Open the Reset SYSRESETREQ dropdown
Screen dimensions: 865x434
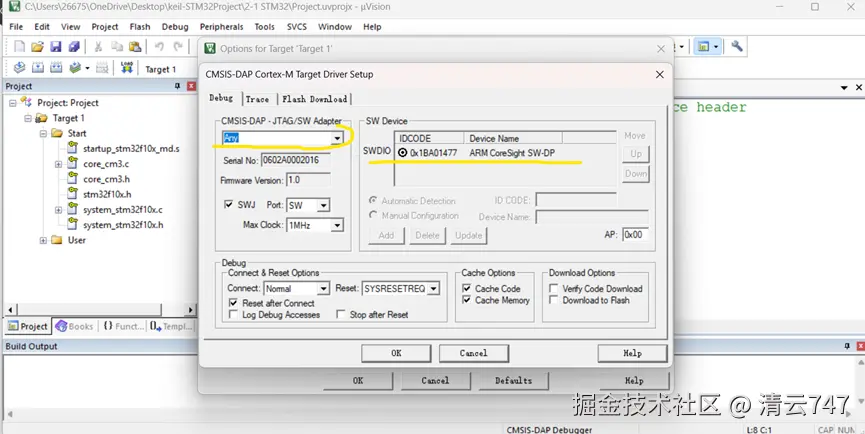pos(433,289)
